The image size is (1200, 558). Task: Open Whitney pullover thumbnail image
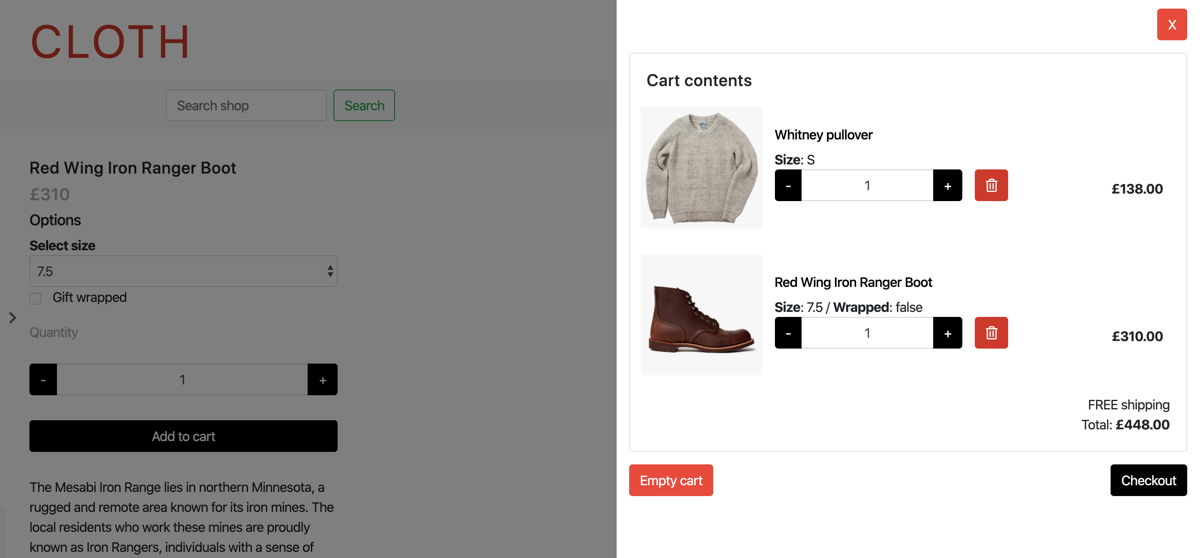point(701,167)
